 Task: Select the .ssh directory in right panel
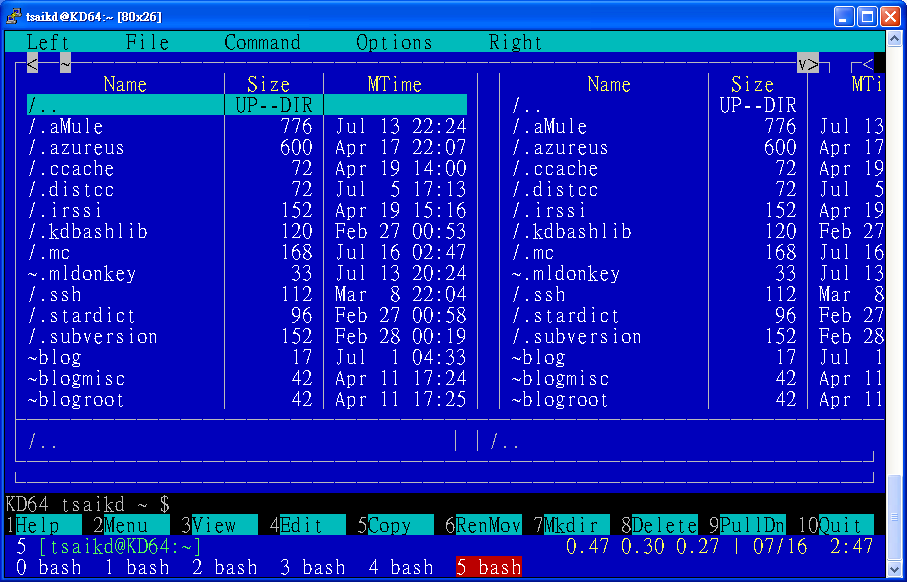(539, 295)
